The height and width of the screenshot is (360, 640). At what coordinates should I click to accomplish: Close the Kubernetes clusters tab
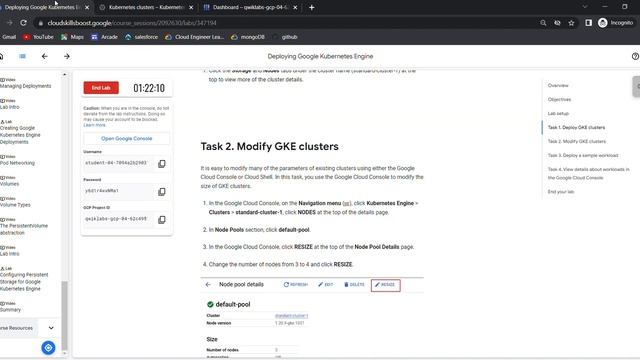pos(191,7)
